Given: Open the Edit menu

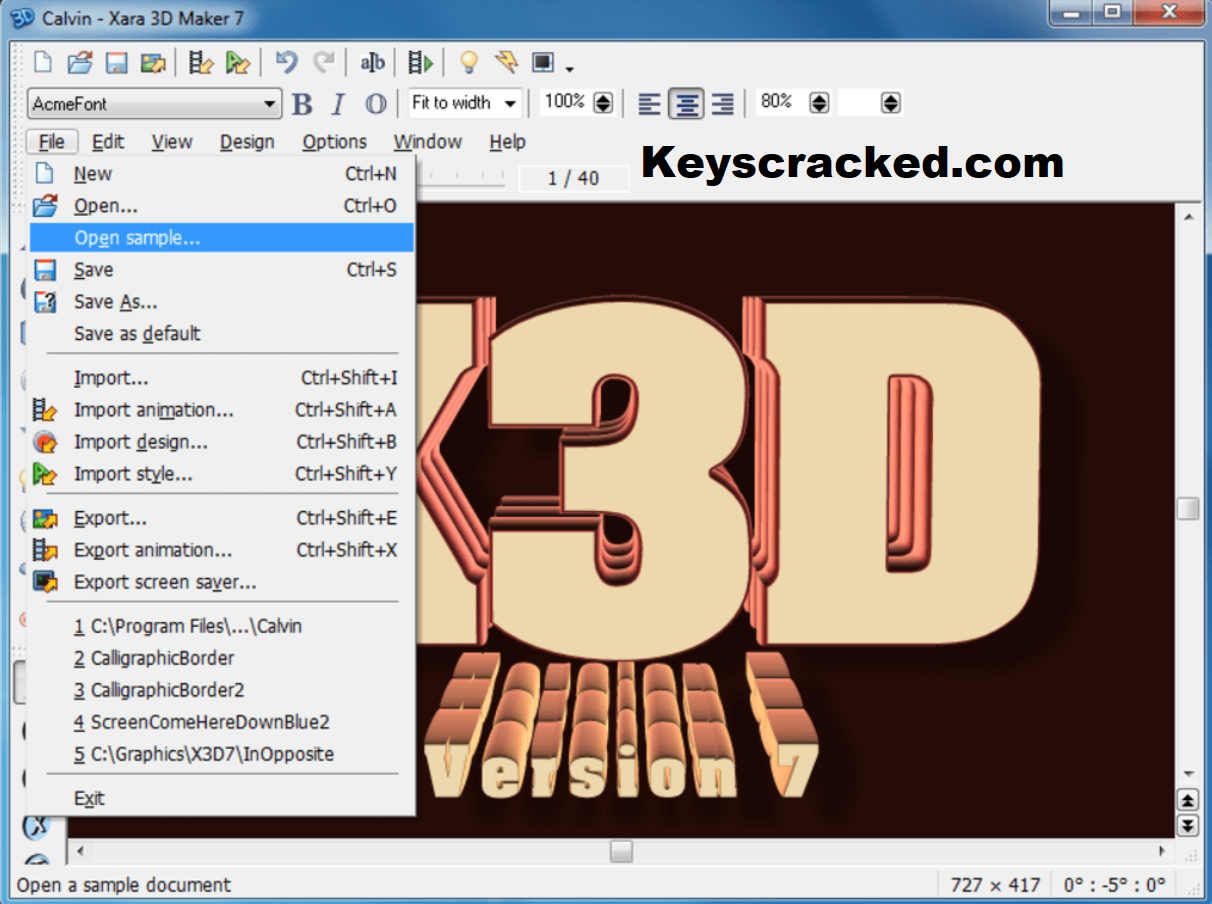Looking at the screenshot, I should pyautogui.click(x=108, y=142).
